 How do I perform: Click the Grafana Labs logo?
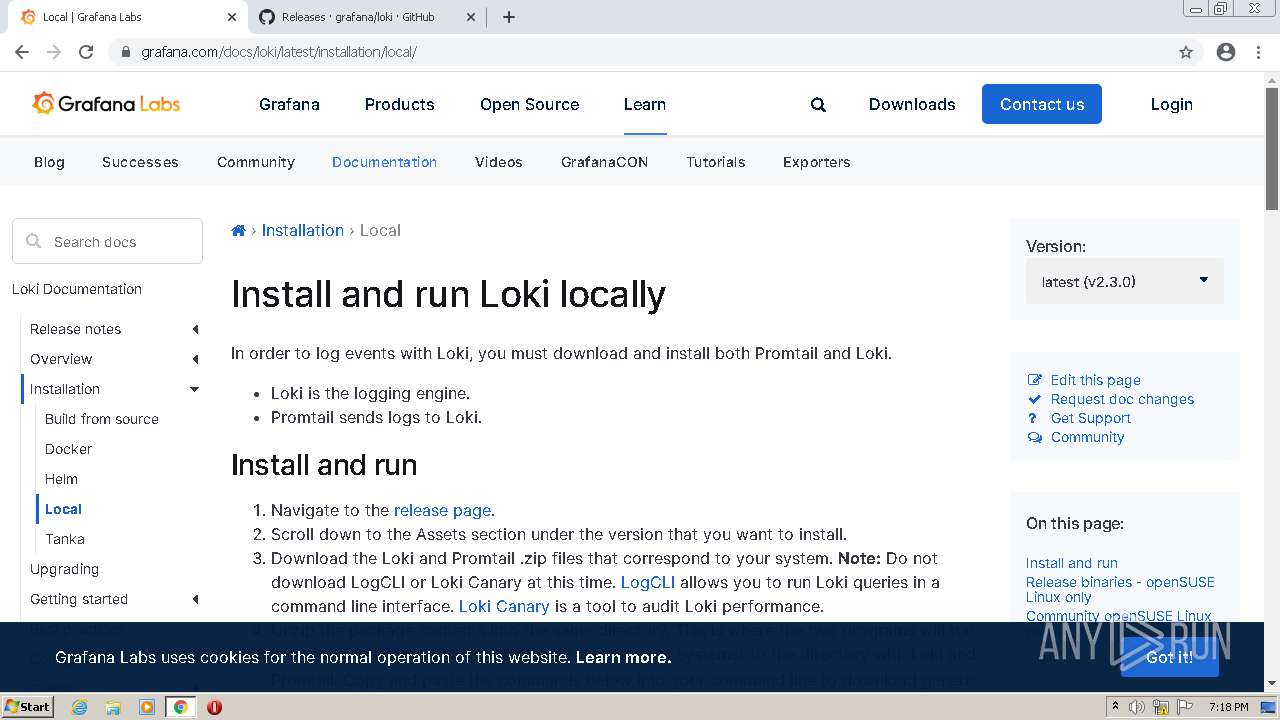click(106, 103)
